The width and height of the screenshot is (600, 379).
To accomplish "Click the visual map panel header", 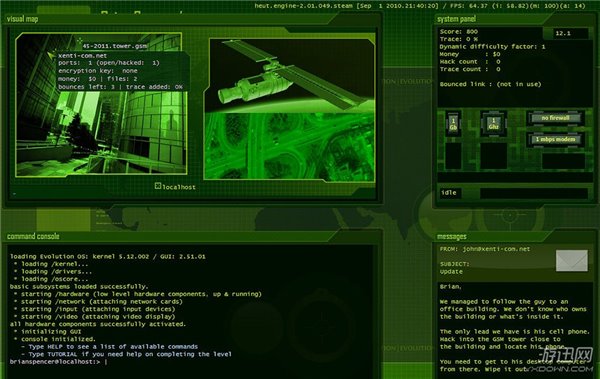I will [x=23, y=19].
